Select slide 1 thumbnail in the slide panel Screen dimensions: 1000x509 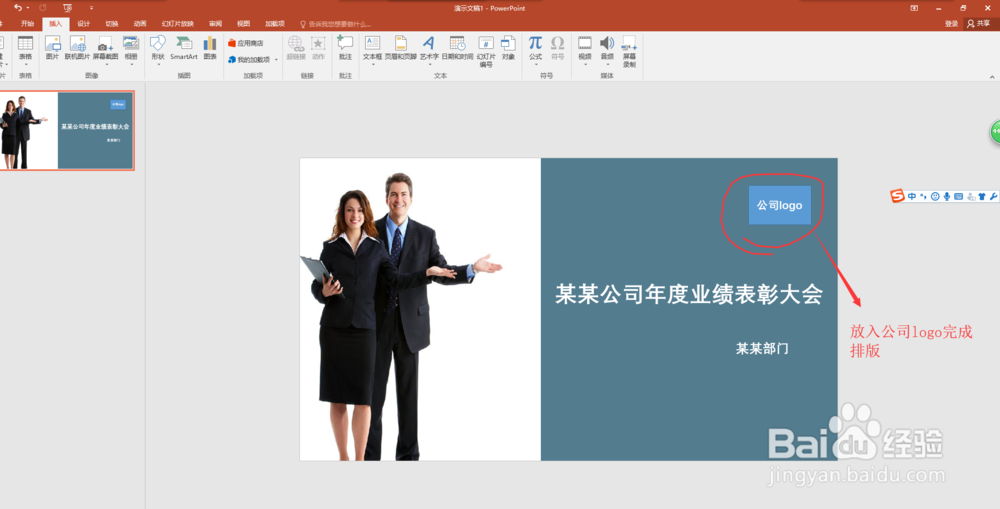pyautogui.click(x=66, y=130)
